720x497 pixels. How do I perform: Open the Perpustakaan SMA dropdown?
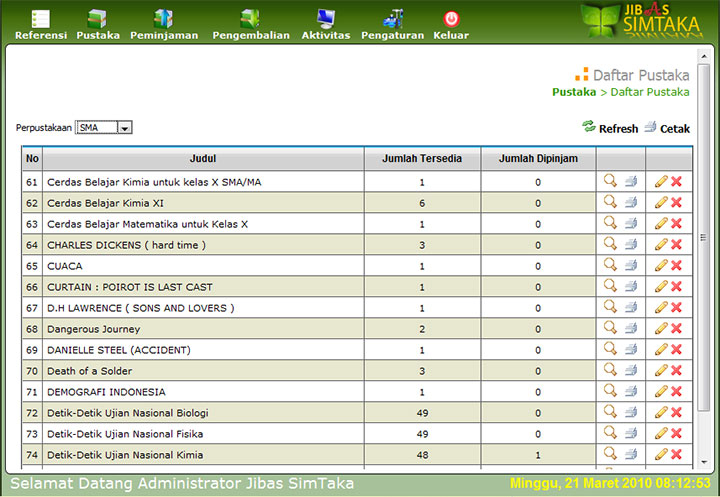point(104,127)
